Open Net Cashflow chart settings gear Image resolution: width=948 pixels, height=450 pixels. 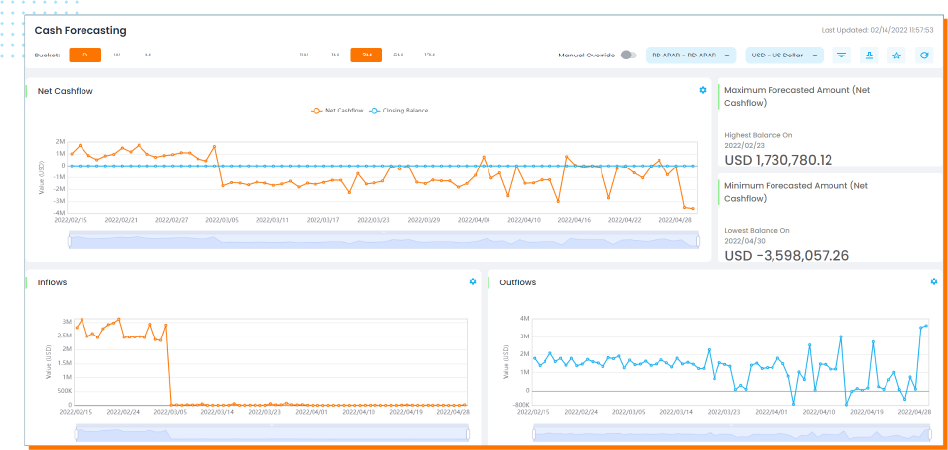tap(703, 90)
